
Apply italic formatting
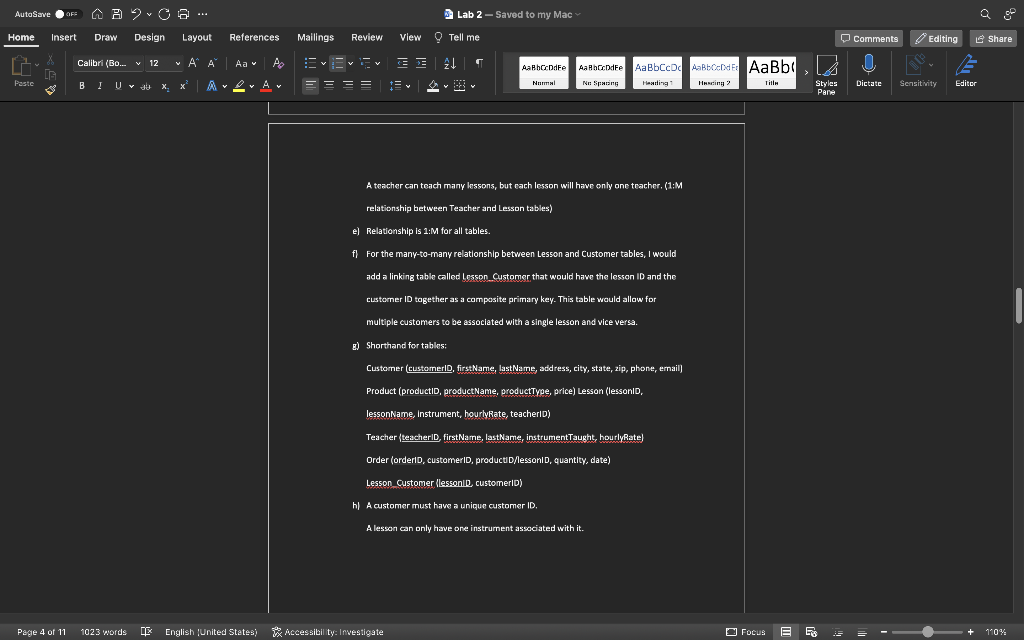tap(97, 86)
